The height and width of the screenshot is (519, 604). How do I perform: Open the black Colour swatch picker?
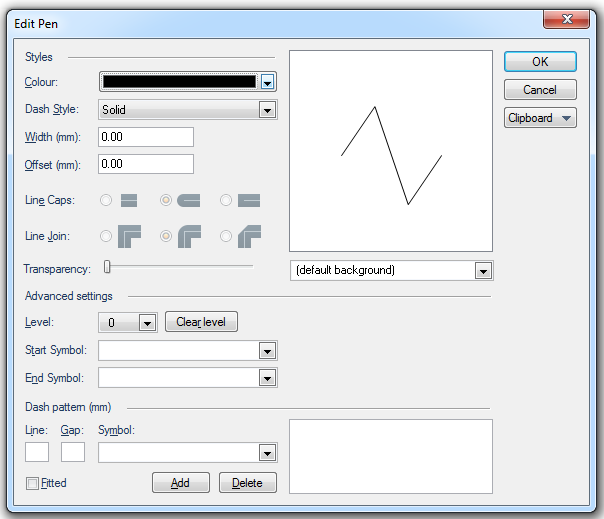pos(187,82)
